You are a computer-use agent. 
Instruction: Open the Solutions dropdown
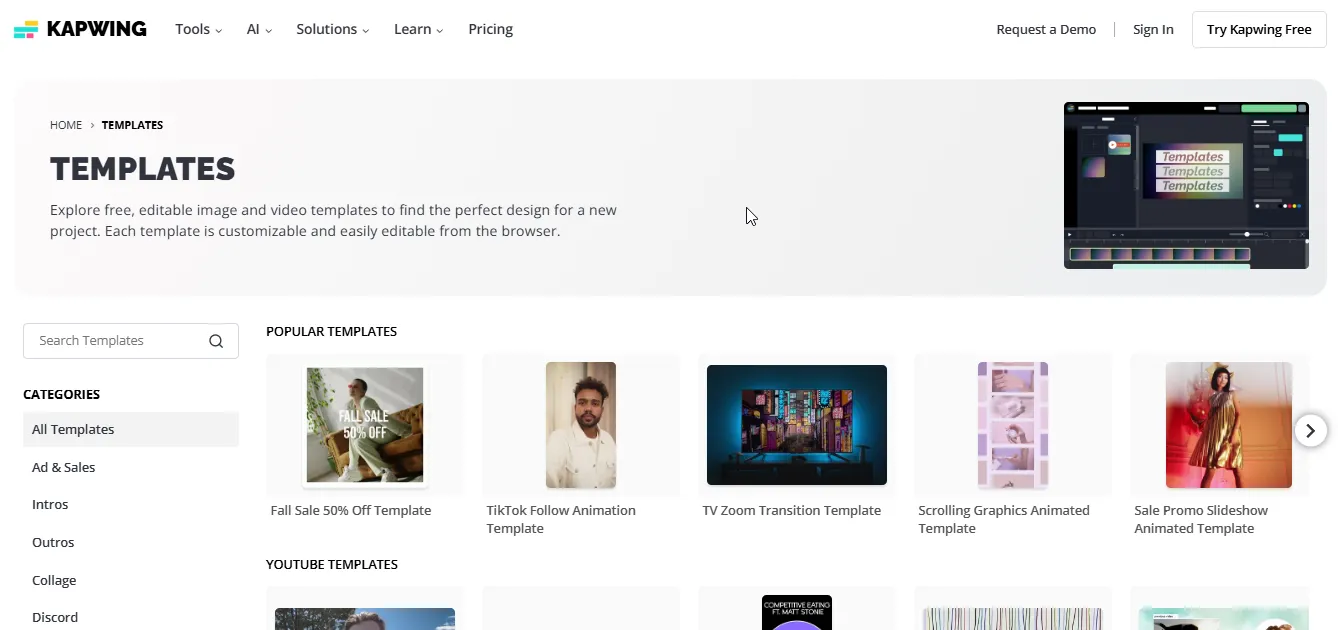[333, 29]
